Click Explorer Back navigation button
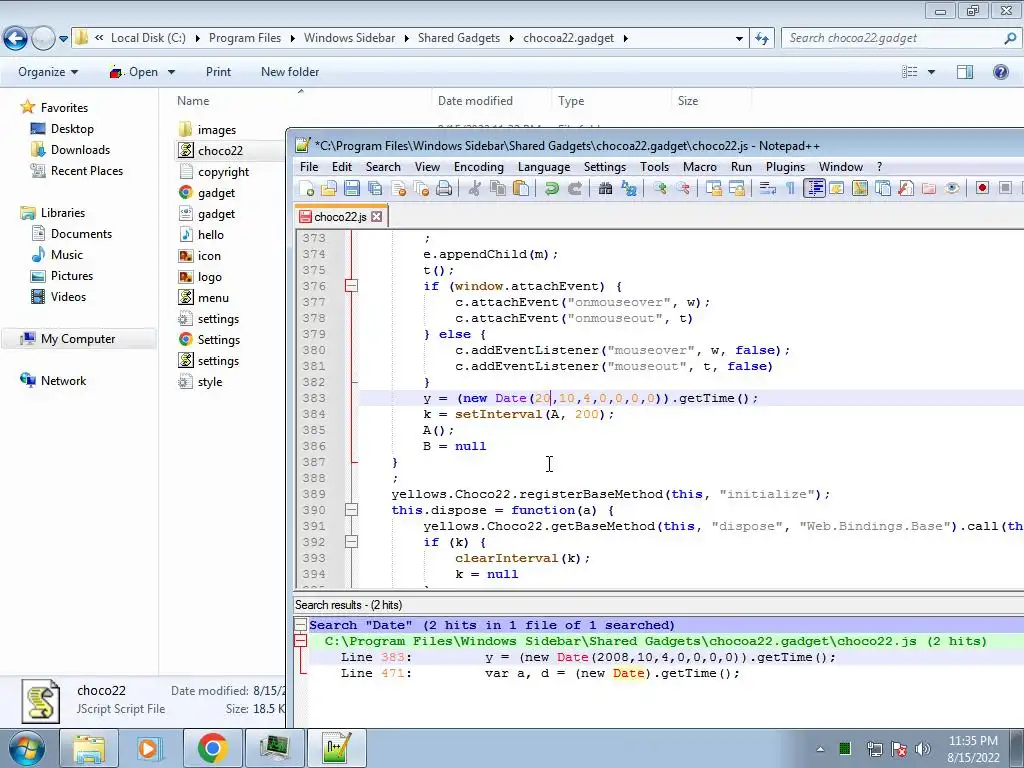 16,39
